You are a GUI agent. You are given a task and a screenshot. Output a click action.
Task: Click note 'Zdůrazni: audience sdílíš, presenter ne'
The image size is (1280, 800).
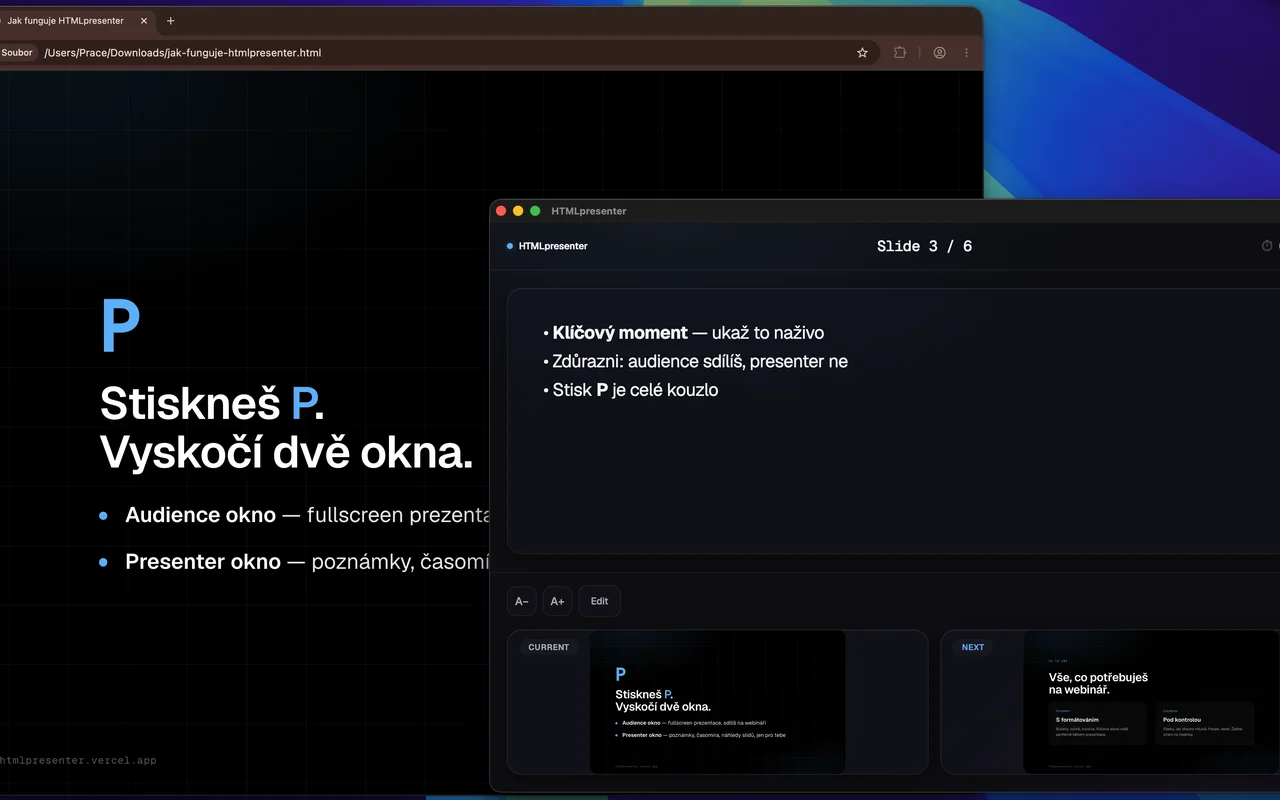click(700, 361)
